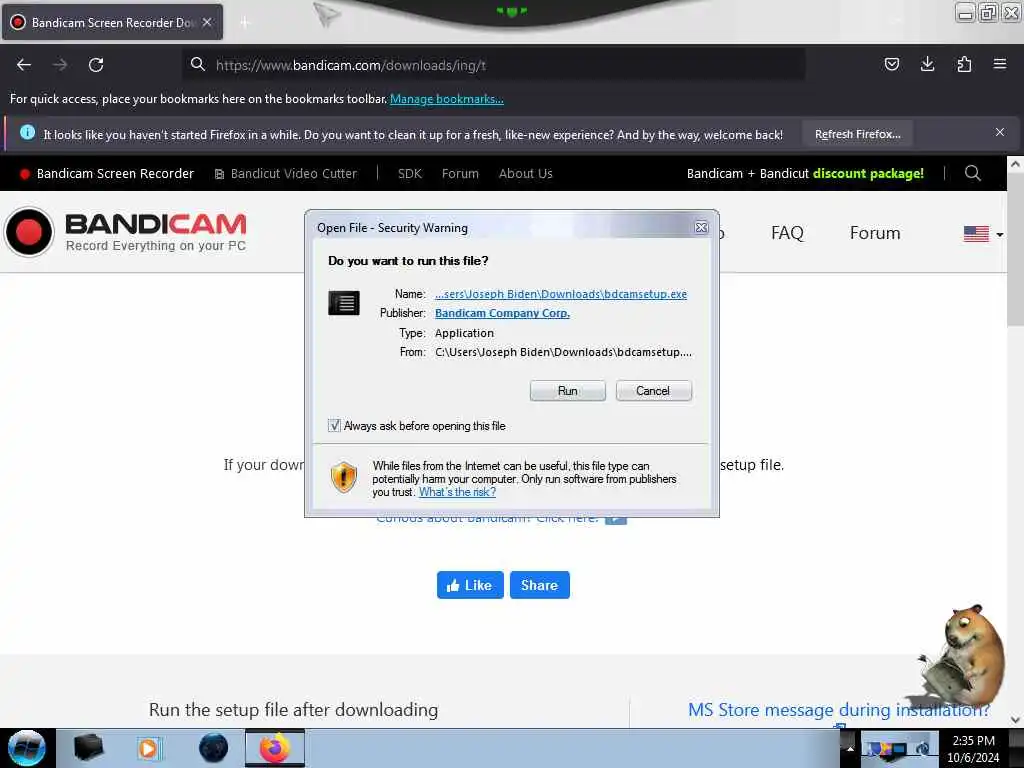The width and height of the screenshot is (1024, 768).
Task: Open Forum in black navigation bar
Action: point(460,174)
